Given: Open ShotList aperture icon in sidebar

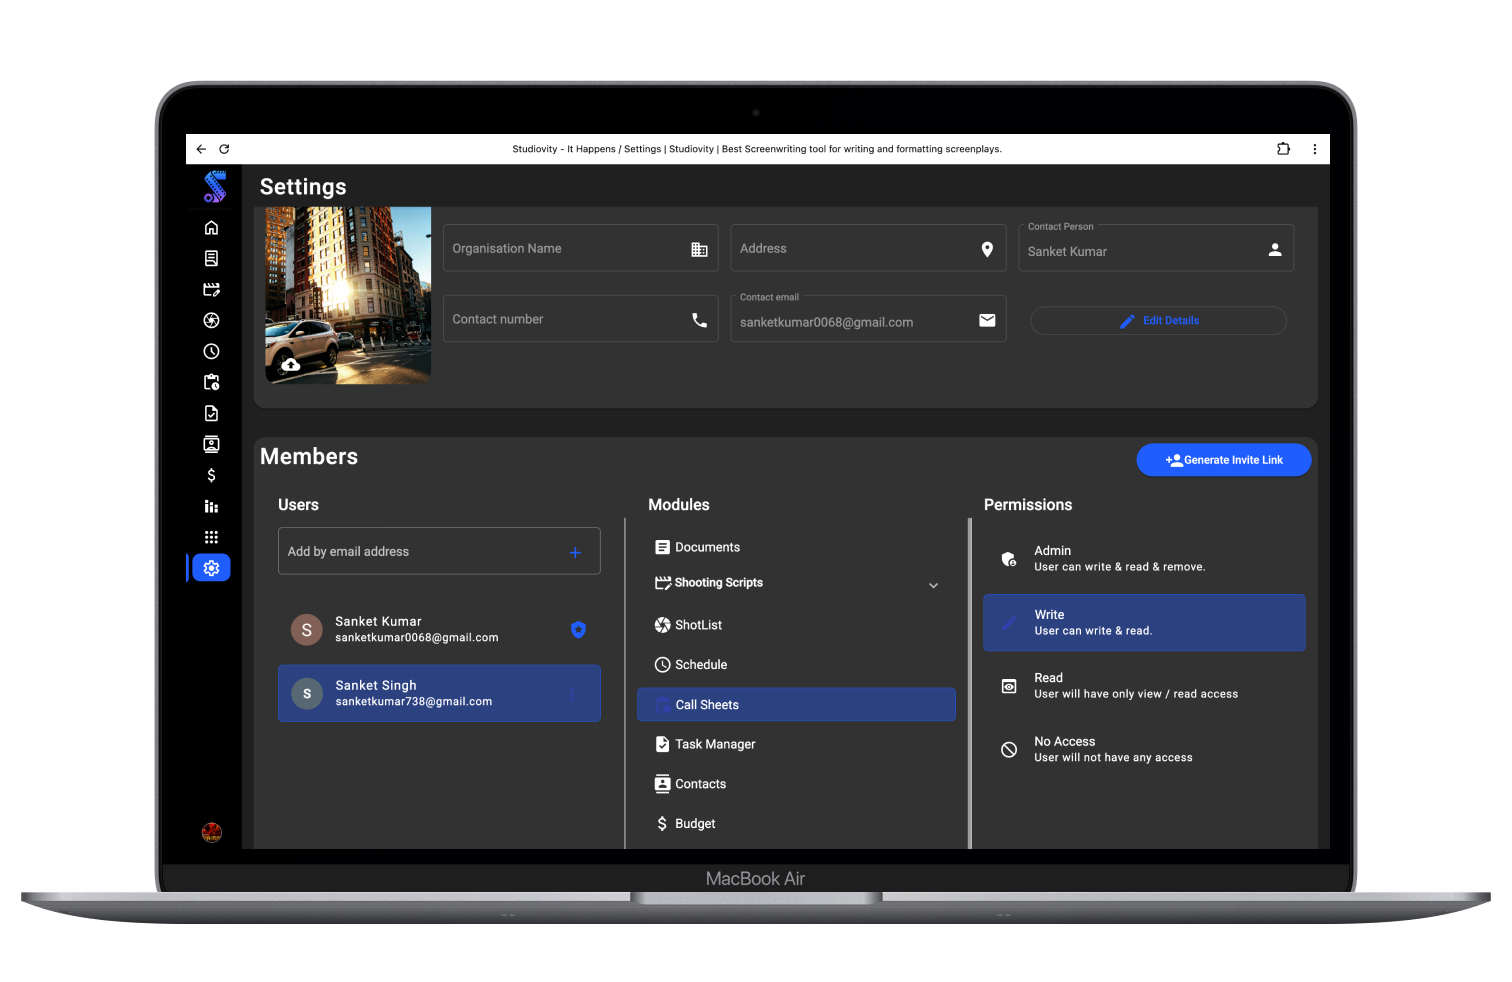Looking at the screenshot, I should (x=211, y=321).
